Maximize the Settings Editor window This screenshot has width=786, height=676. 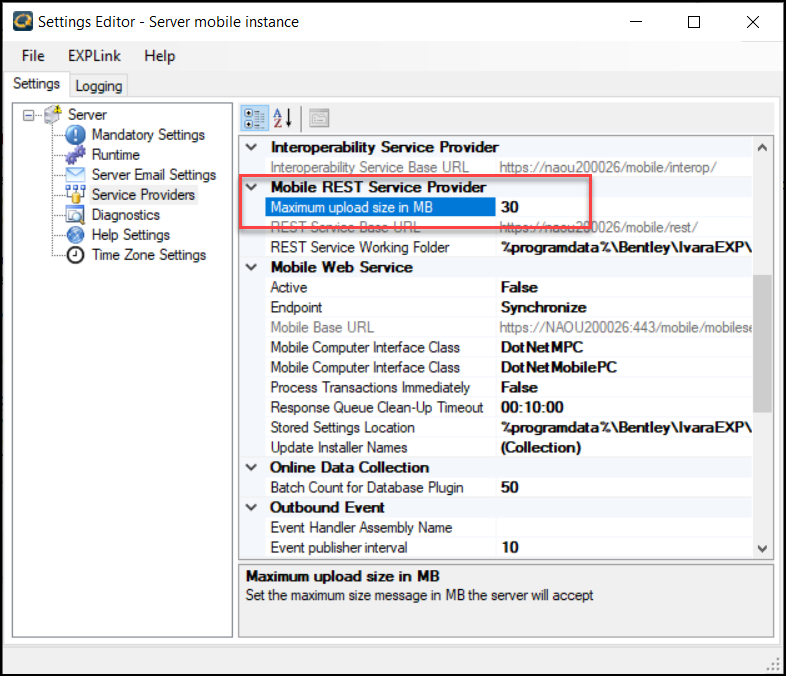tap(694, 22)
